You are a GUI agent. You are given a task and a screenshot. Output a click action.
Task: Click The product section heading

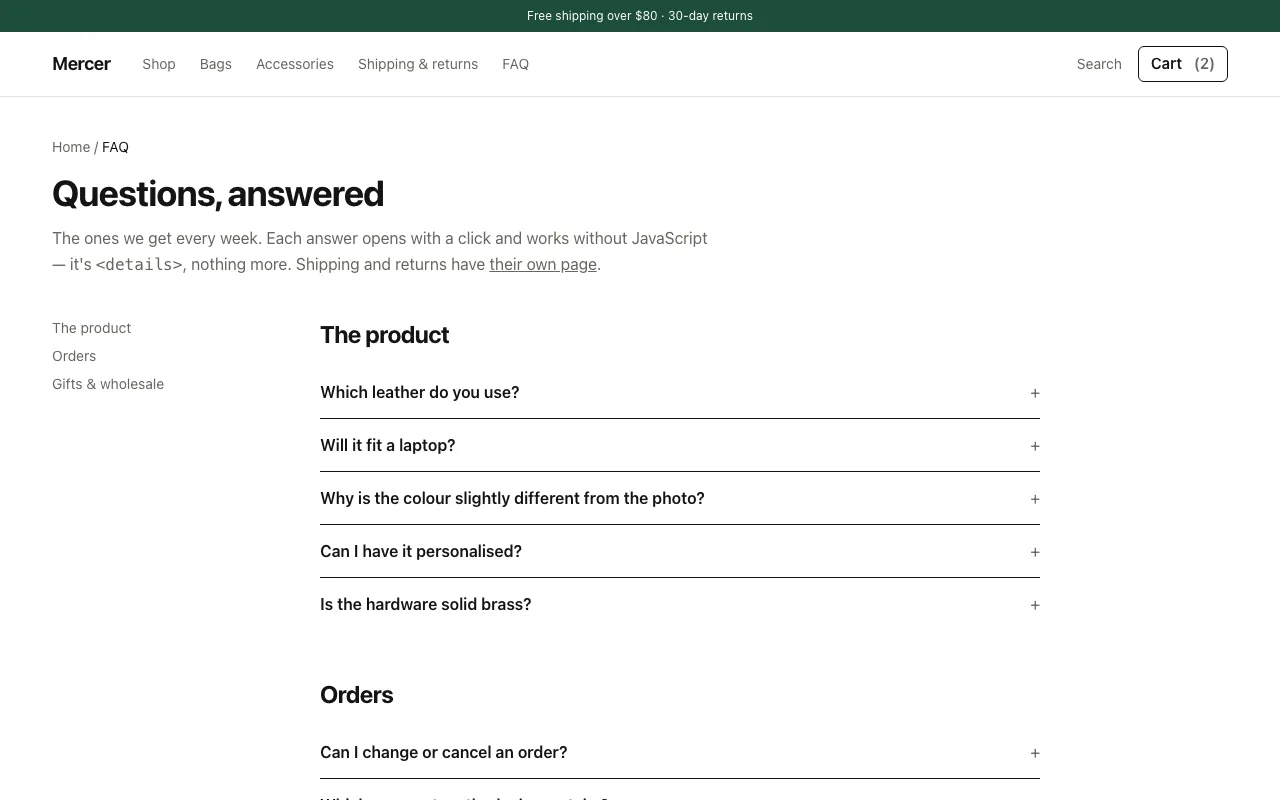384,335
